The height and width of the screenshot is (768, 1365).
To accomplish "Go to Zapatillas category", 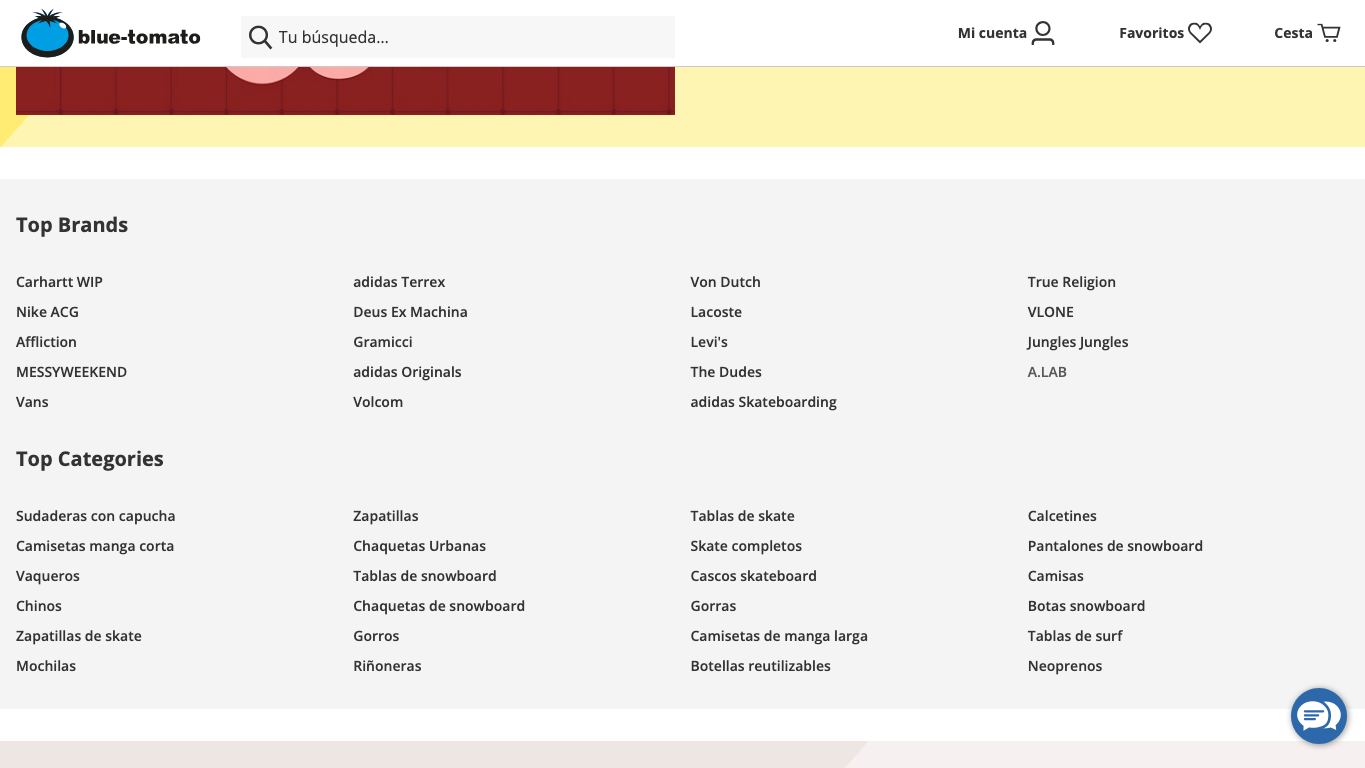I will (x=386, y=516).
